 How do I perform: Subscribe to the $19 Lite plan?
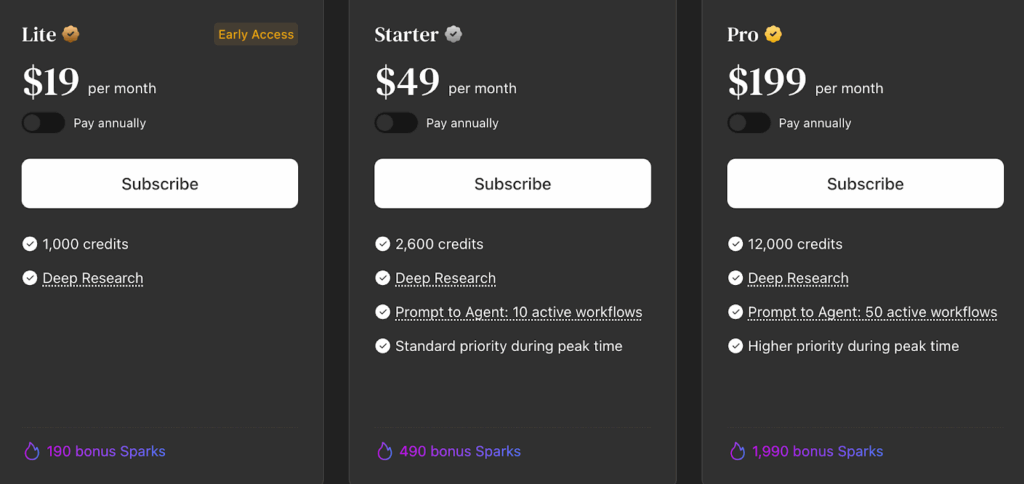pos(160,184)
